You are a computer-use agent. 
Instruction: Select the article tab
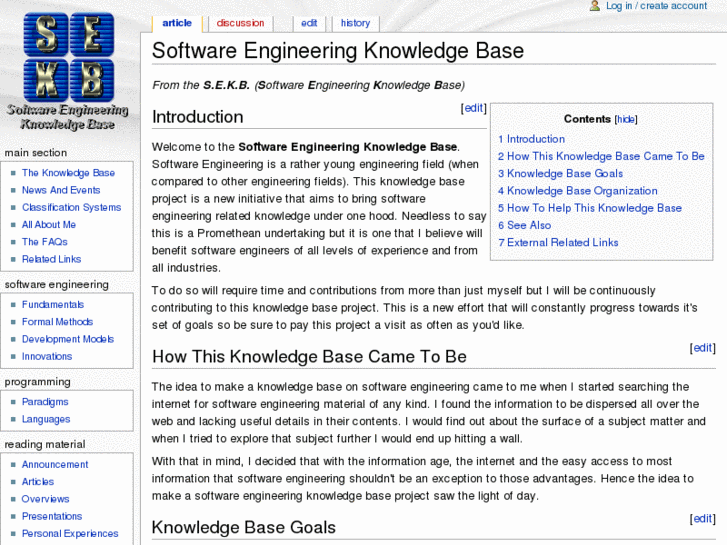[x=177, y=23]
